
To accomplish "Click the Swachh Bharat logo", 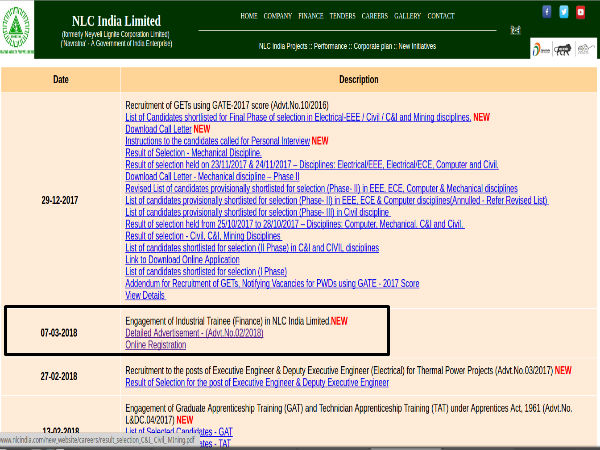I will pyautogui.click(x=585, y=49).
